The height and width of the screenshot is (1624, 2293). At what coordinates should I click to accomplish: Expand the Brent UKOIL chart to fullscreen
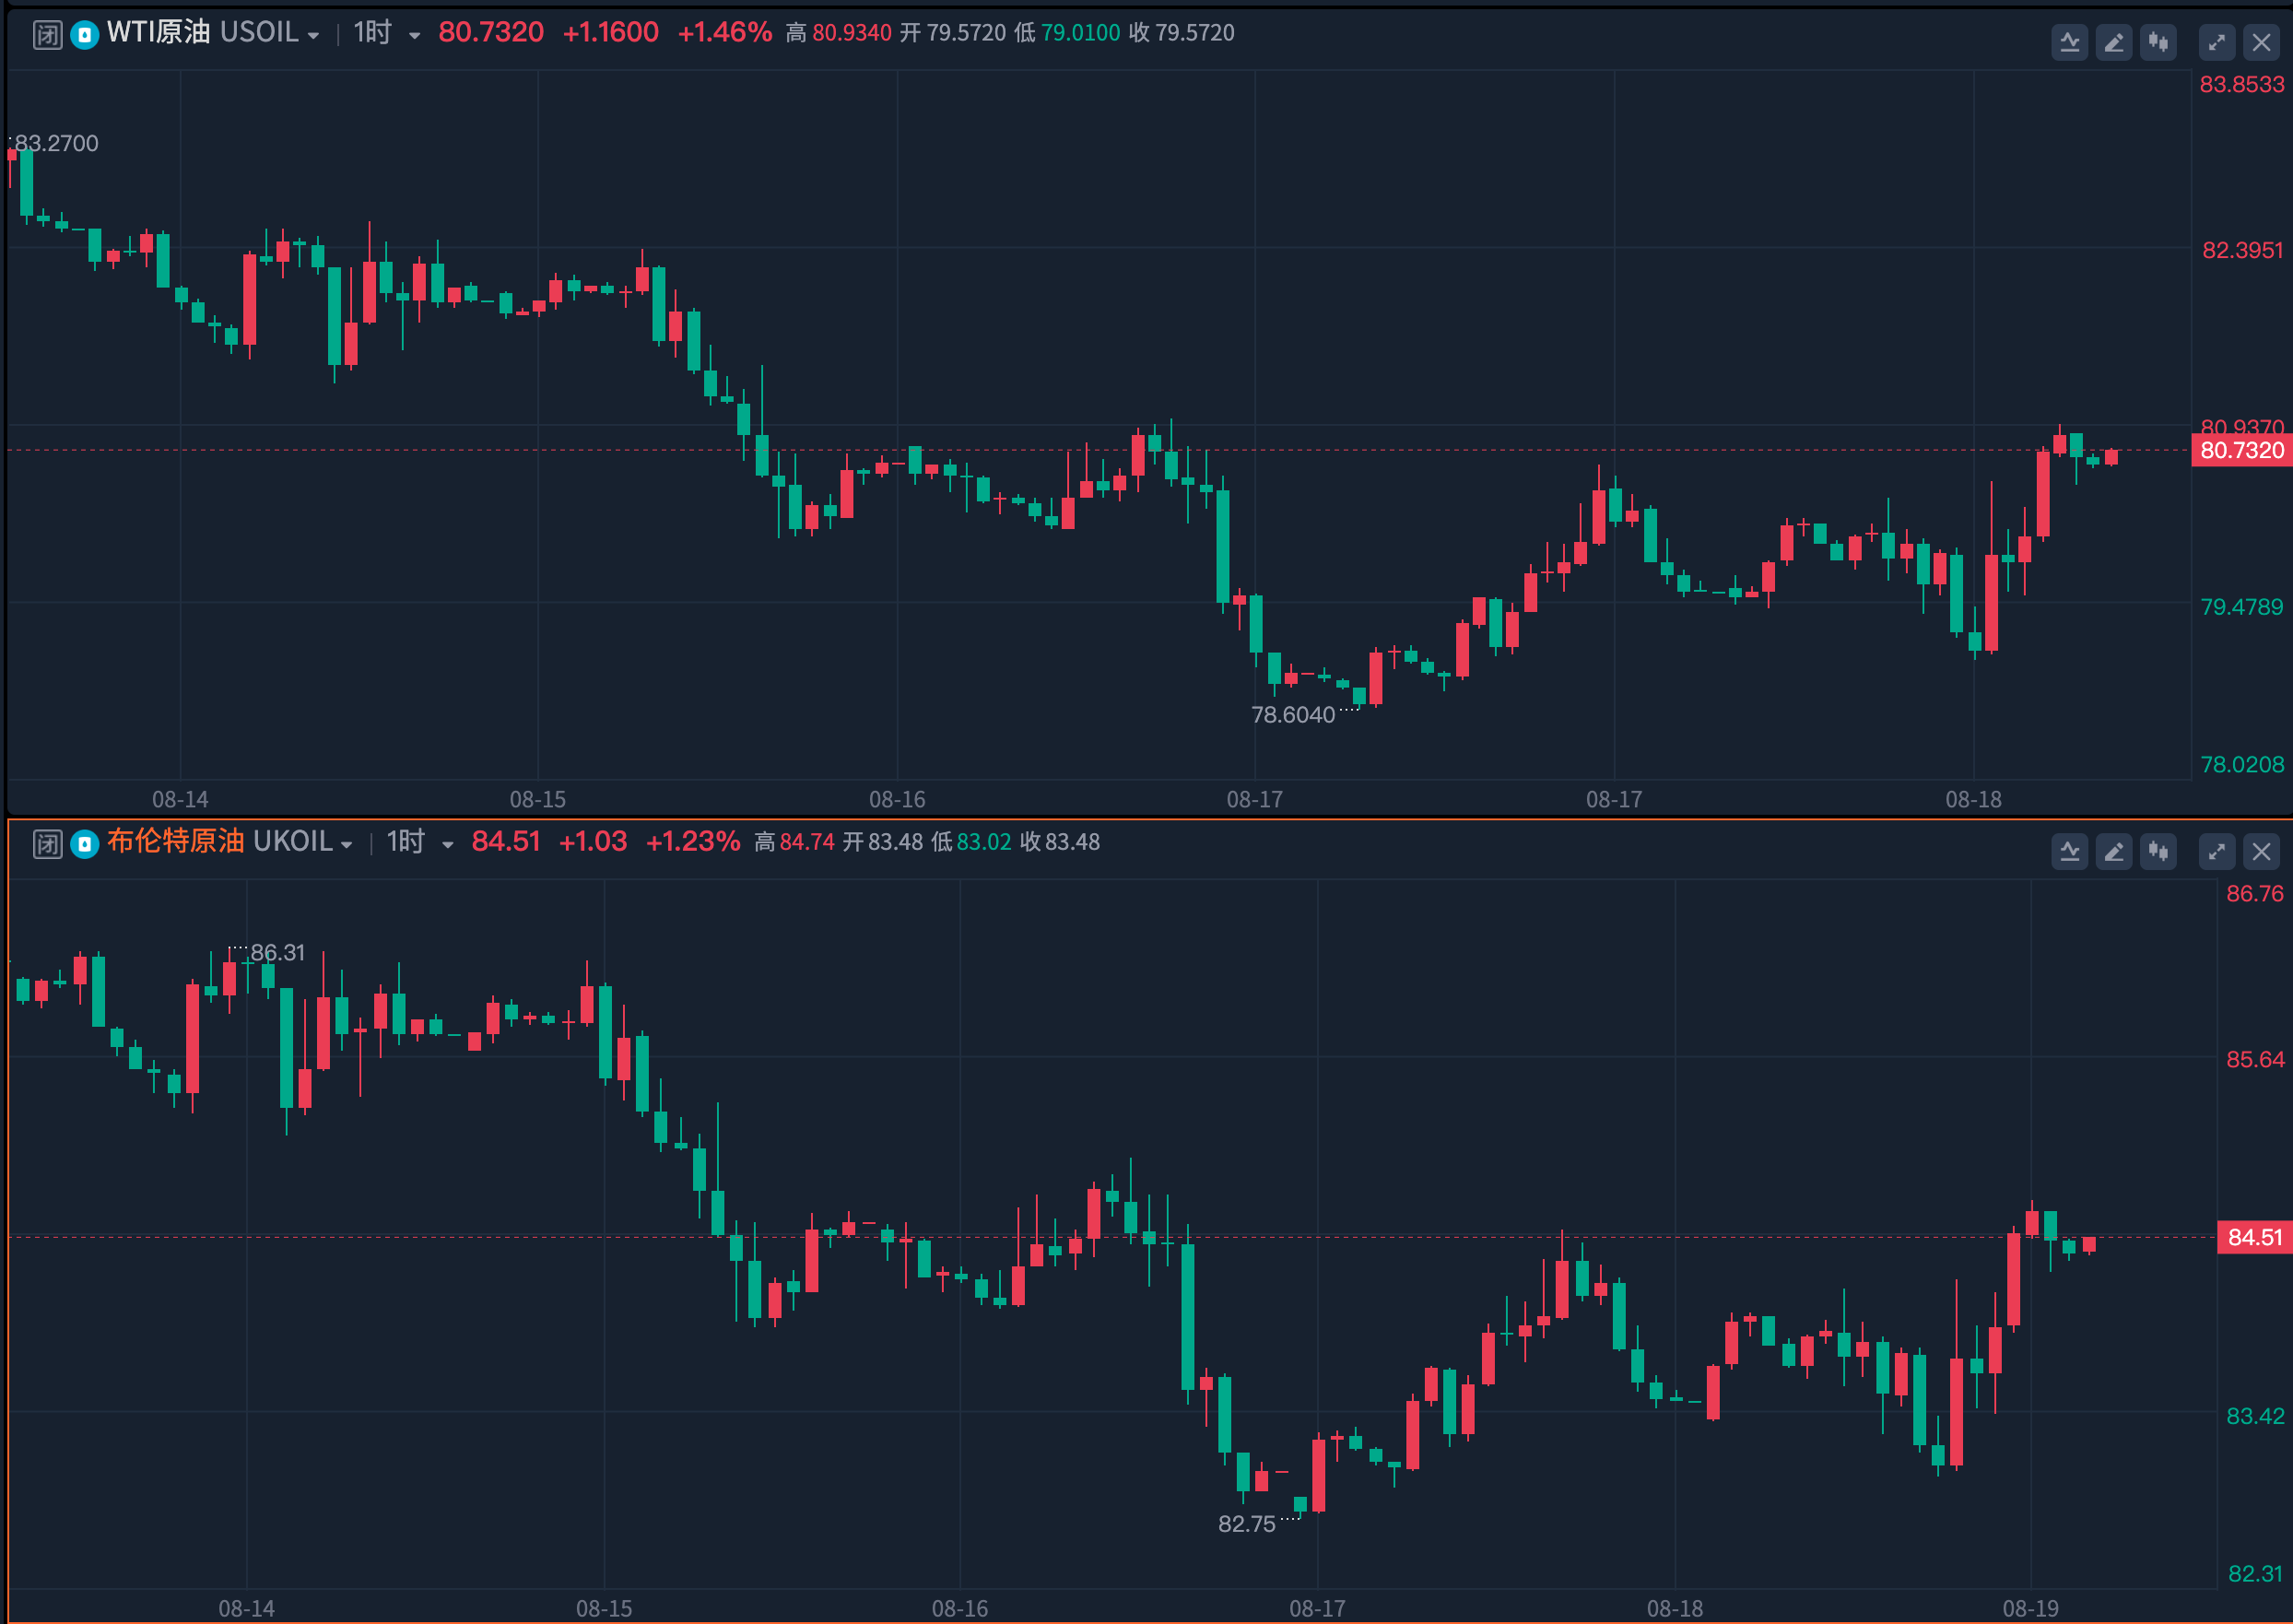point(2216,851)
